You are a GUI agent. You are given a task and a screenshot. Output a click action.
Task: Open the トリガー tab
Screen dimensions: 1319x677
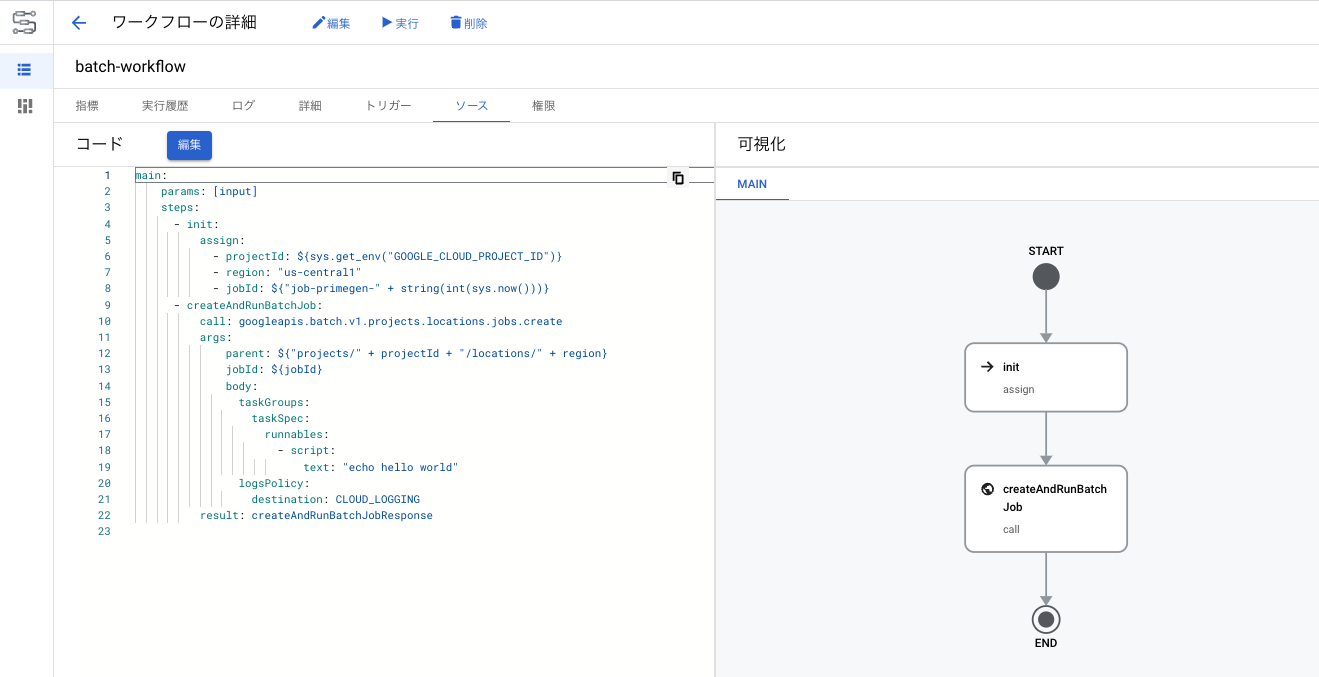[x=388, y=106]
